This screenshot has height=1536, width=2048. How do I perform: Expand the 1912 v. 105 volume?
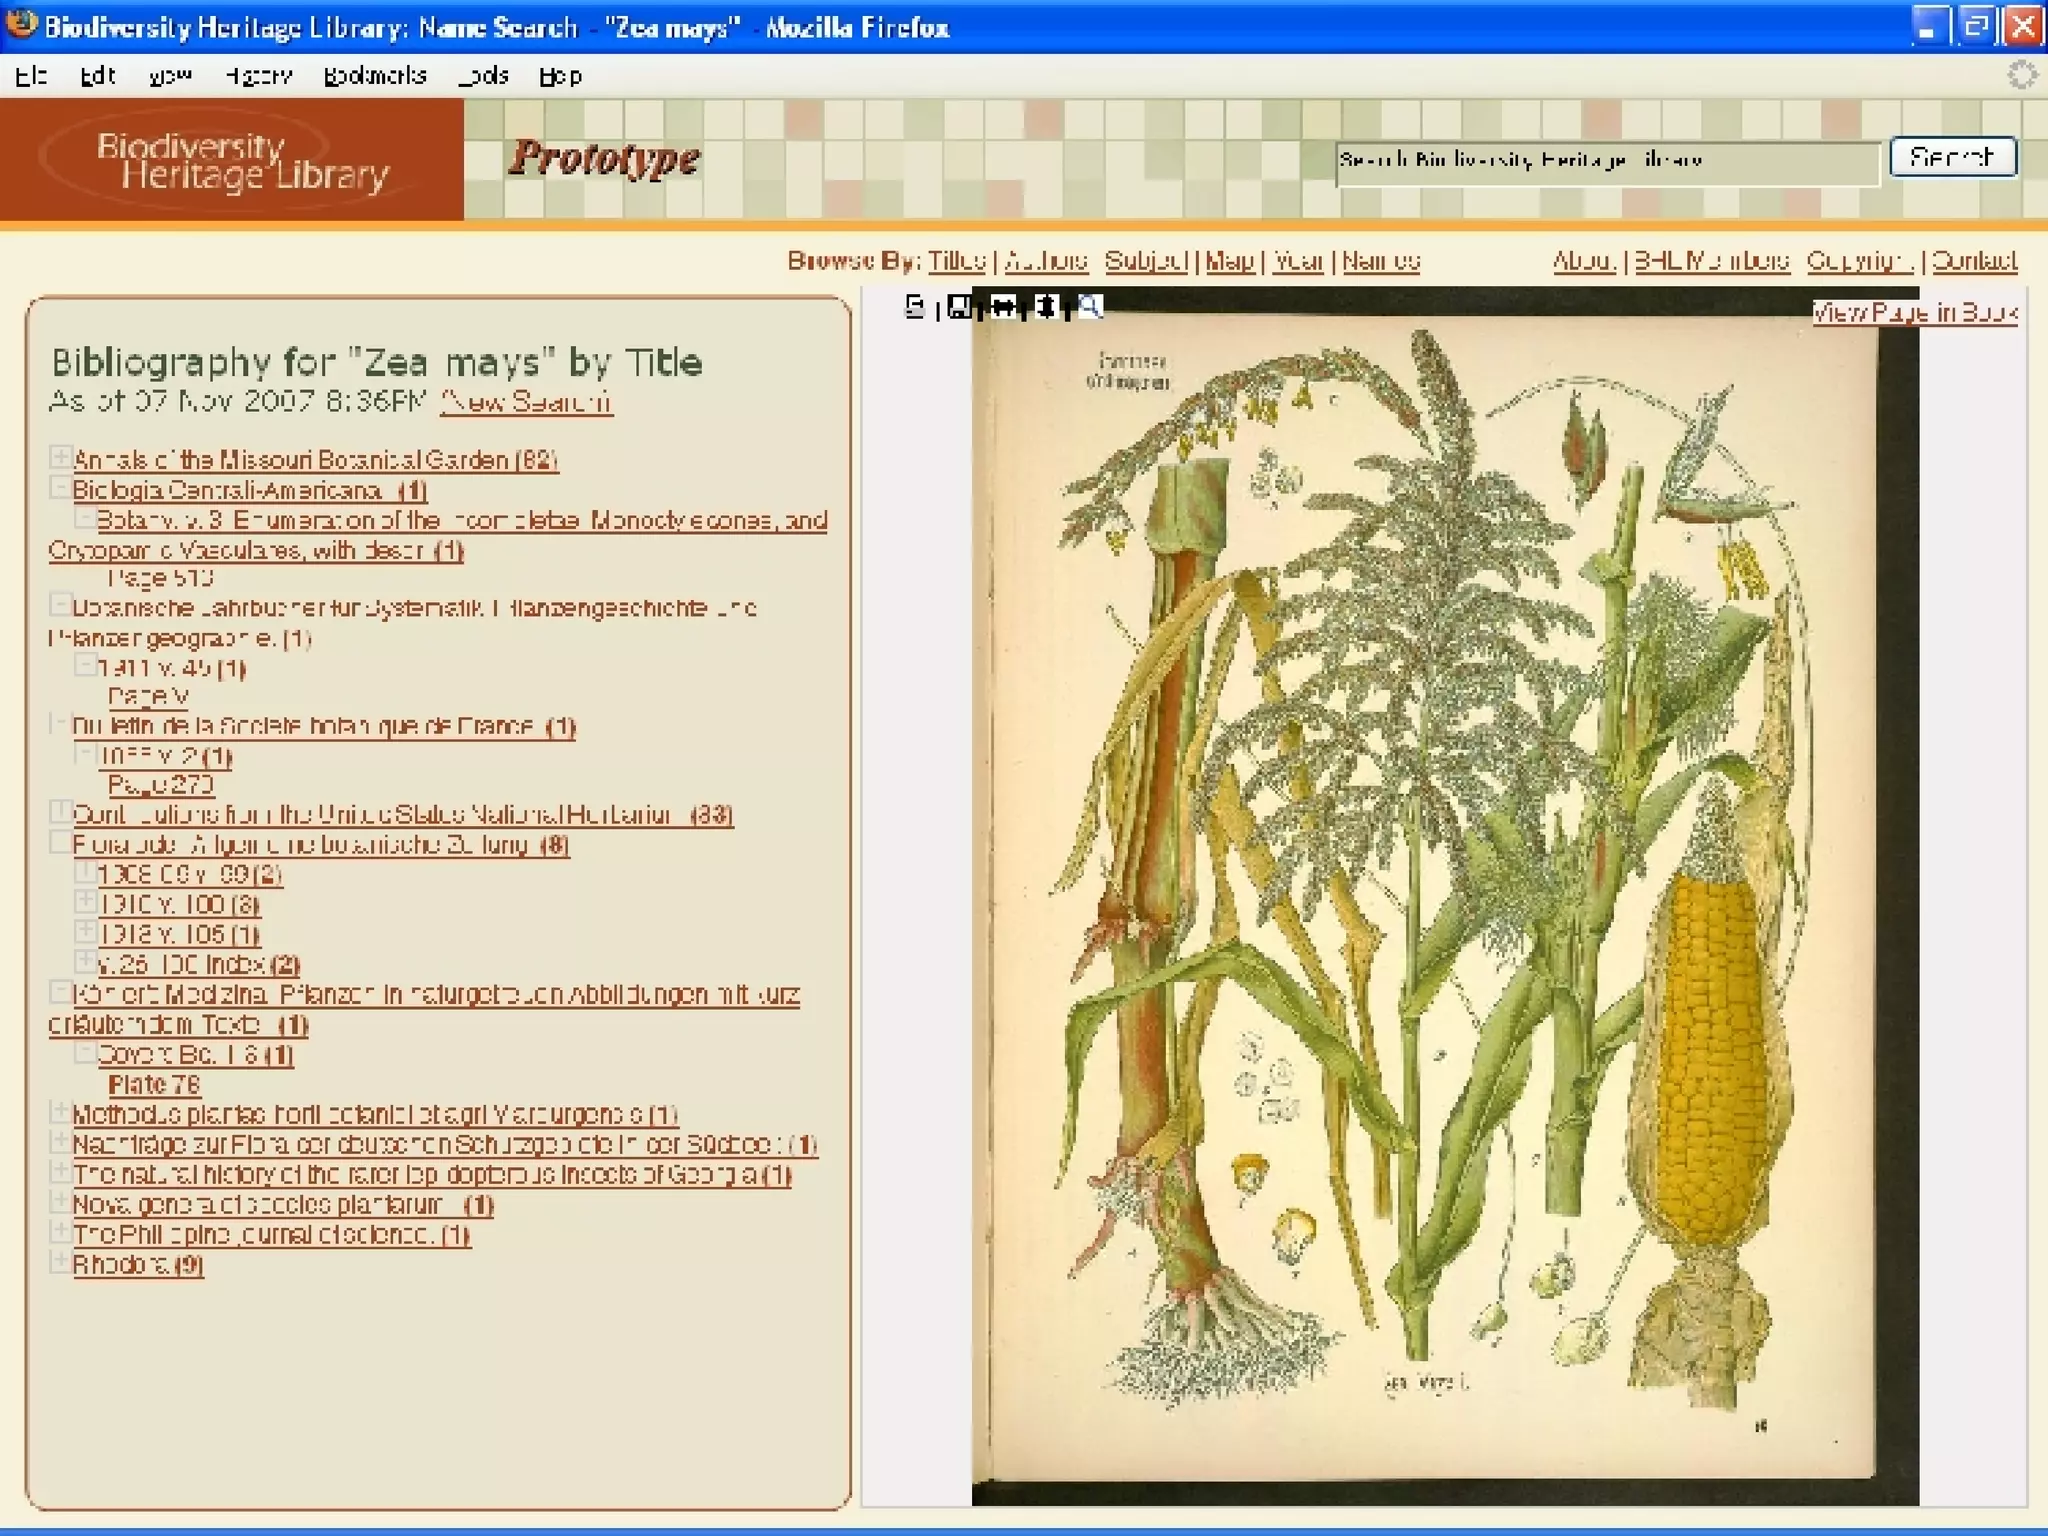click(85, 932)
